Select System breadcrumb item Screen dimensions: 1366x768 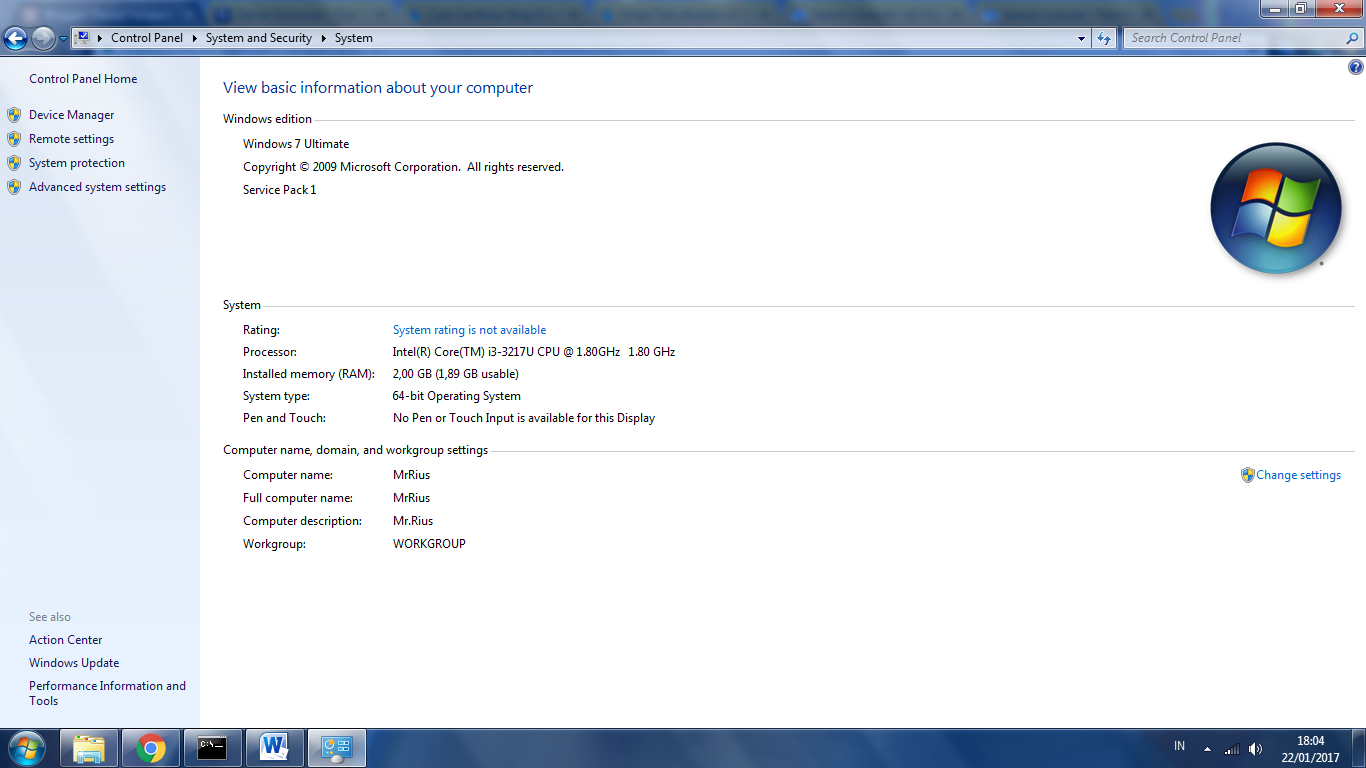354,38
